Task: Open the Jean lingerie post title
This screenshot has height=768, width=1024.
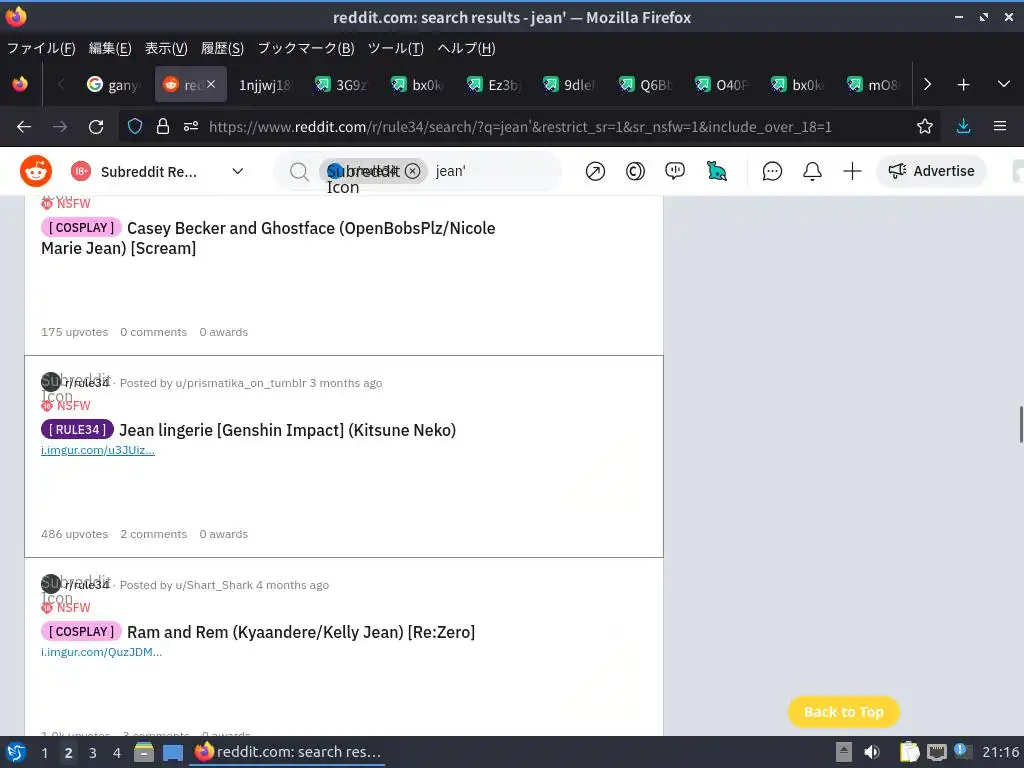Action: tap(287, 430)
